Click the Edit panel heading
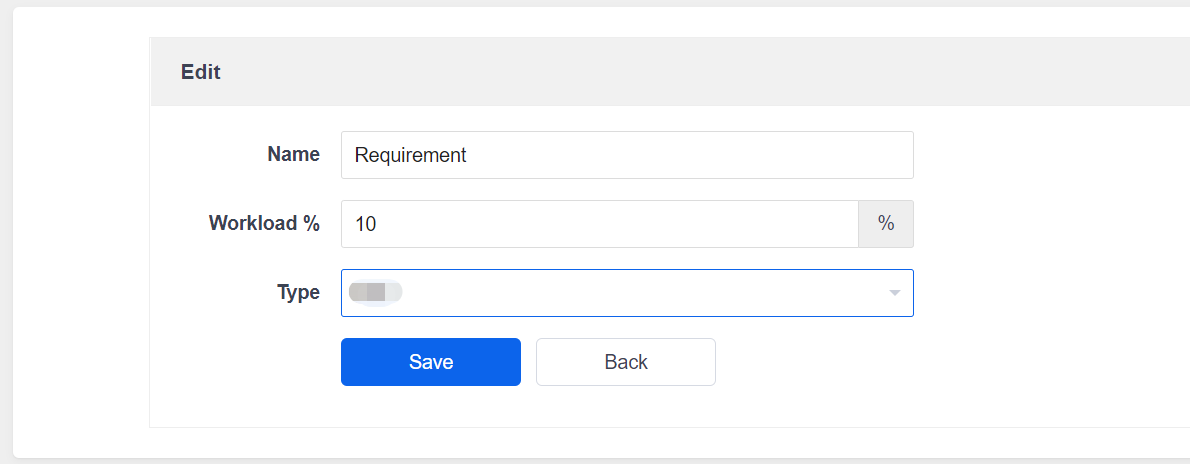The height and width of the screenshot is (464, 1190). click(x=201, y=72)
